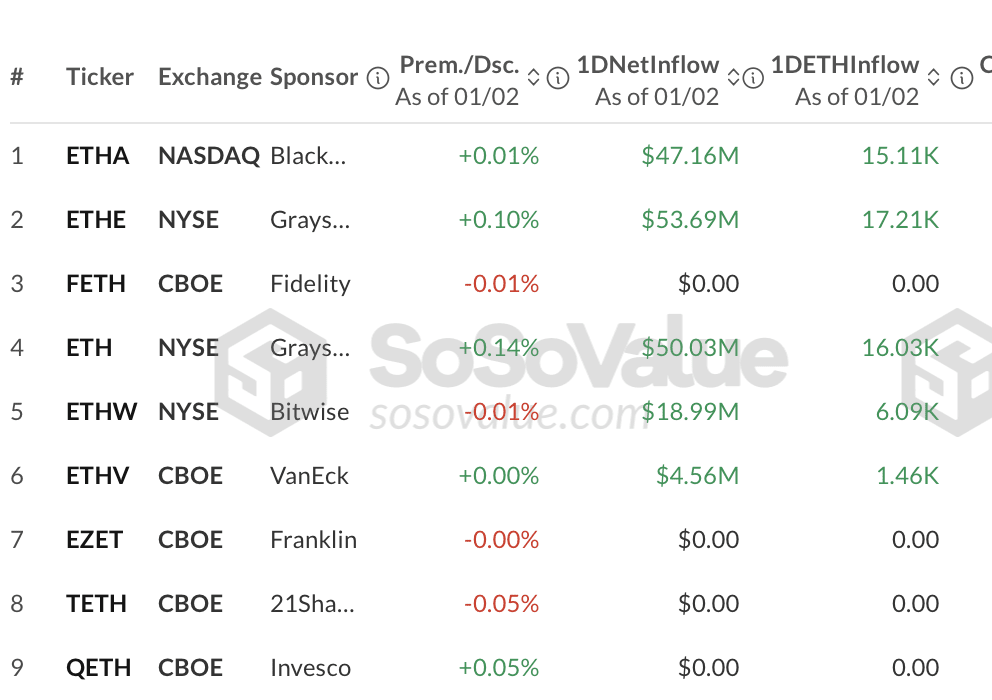The width and height of the screenshot is (992, 700).
Task: Click the Ticker column header
Action: (99, 77)
